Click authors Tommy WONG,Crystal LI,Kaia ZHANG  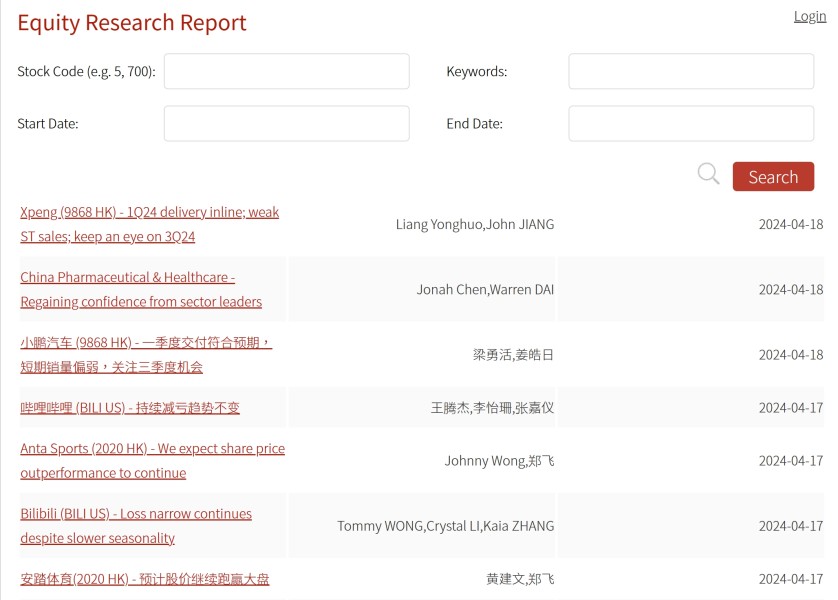point(445,526)
